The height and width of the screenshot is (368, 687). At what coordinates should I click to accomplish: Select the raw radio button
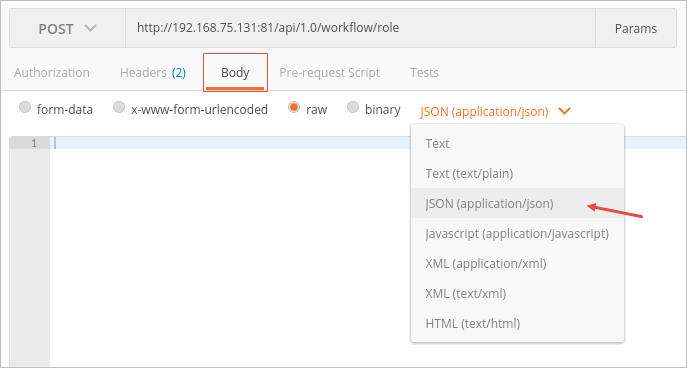click(x=294, y=108)
